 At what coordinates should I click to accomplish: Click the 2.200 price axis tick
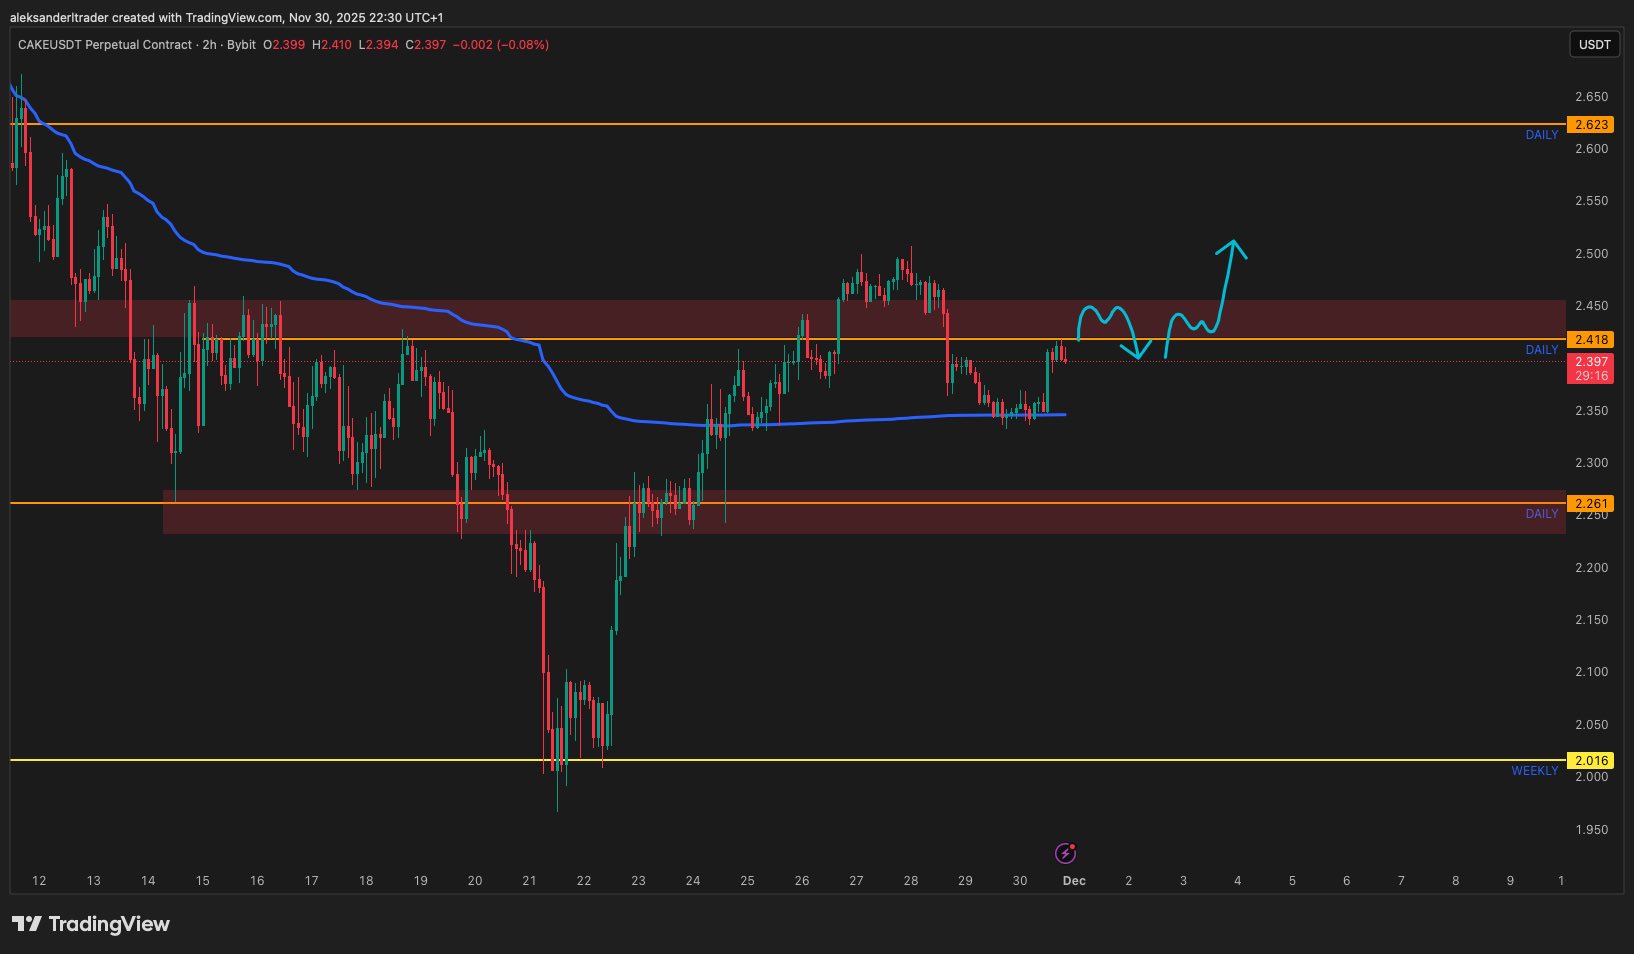pyautogui.click(x=1591, y=568)
